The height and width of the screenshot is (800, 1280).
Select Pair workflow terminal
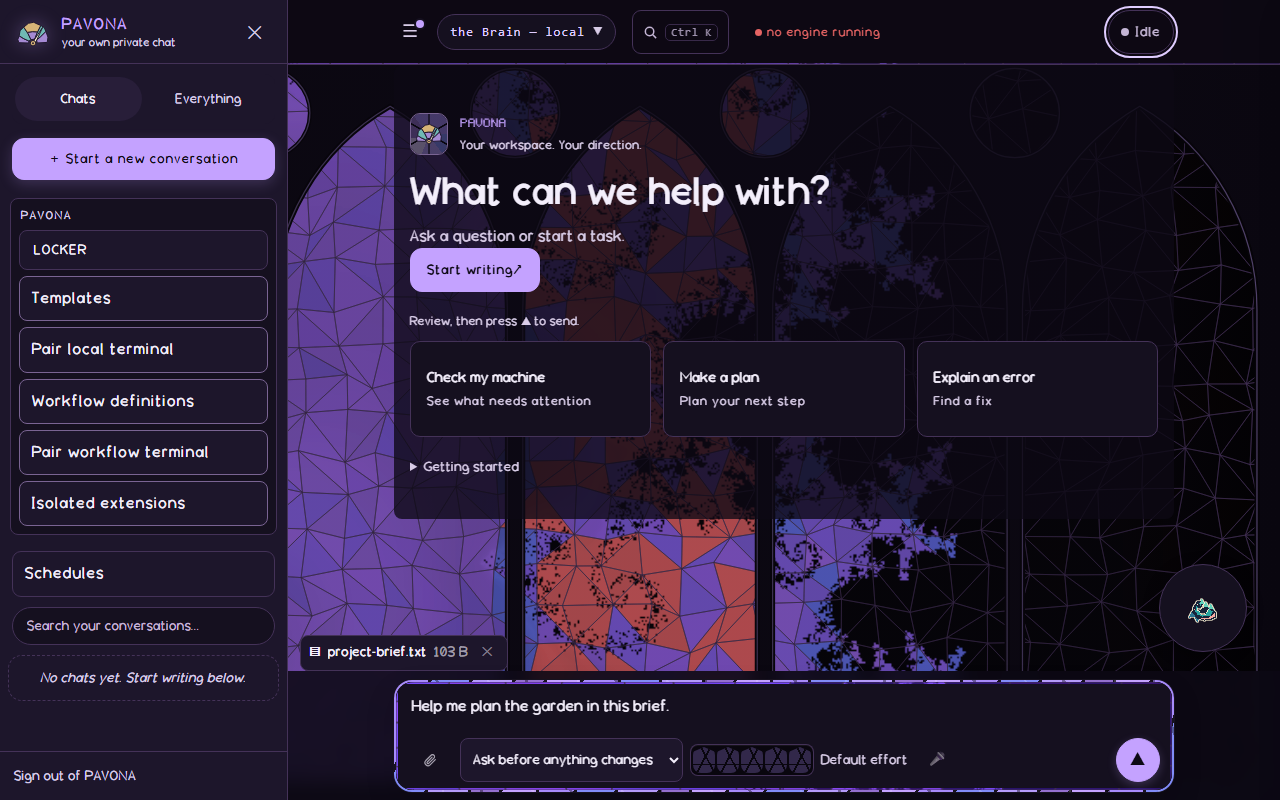click(x=143, y=452)
